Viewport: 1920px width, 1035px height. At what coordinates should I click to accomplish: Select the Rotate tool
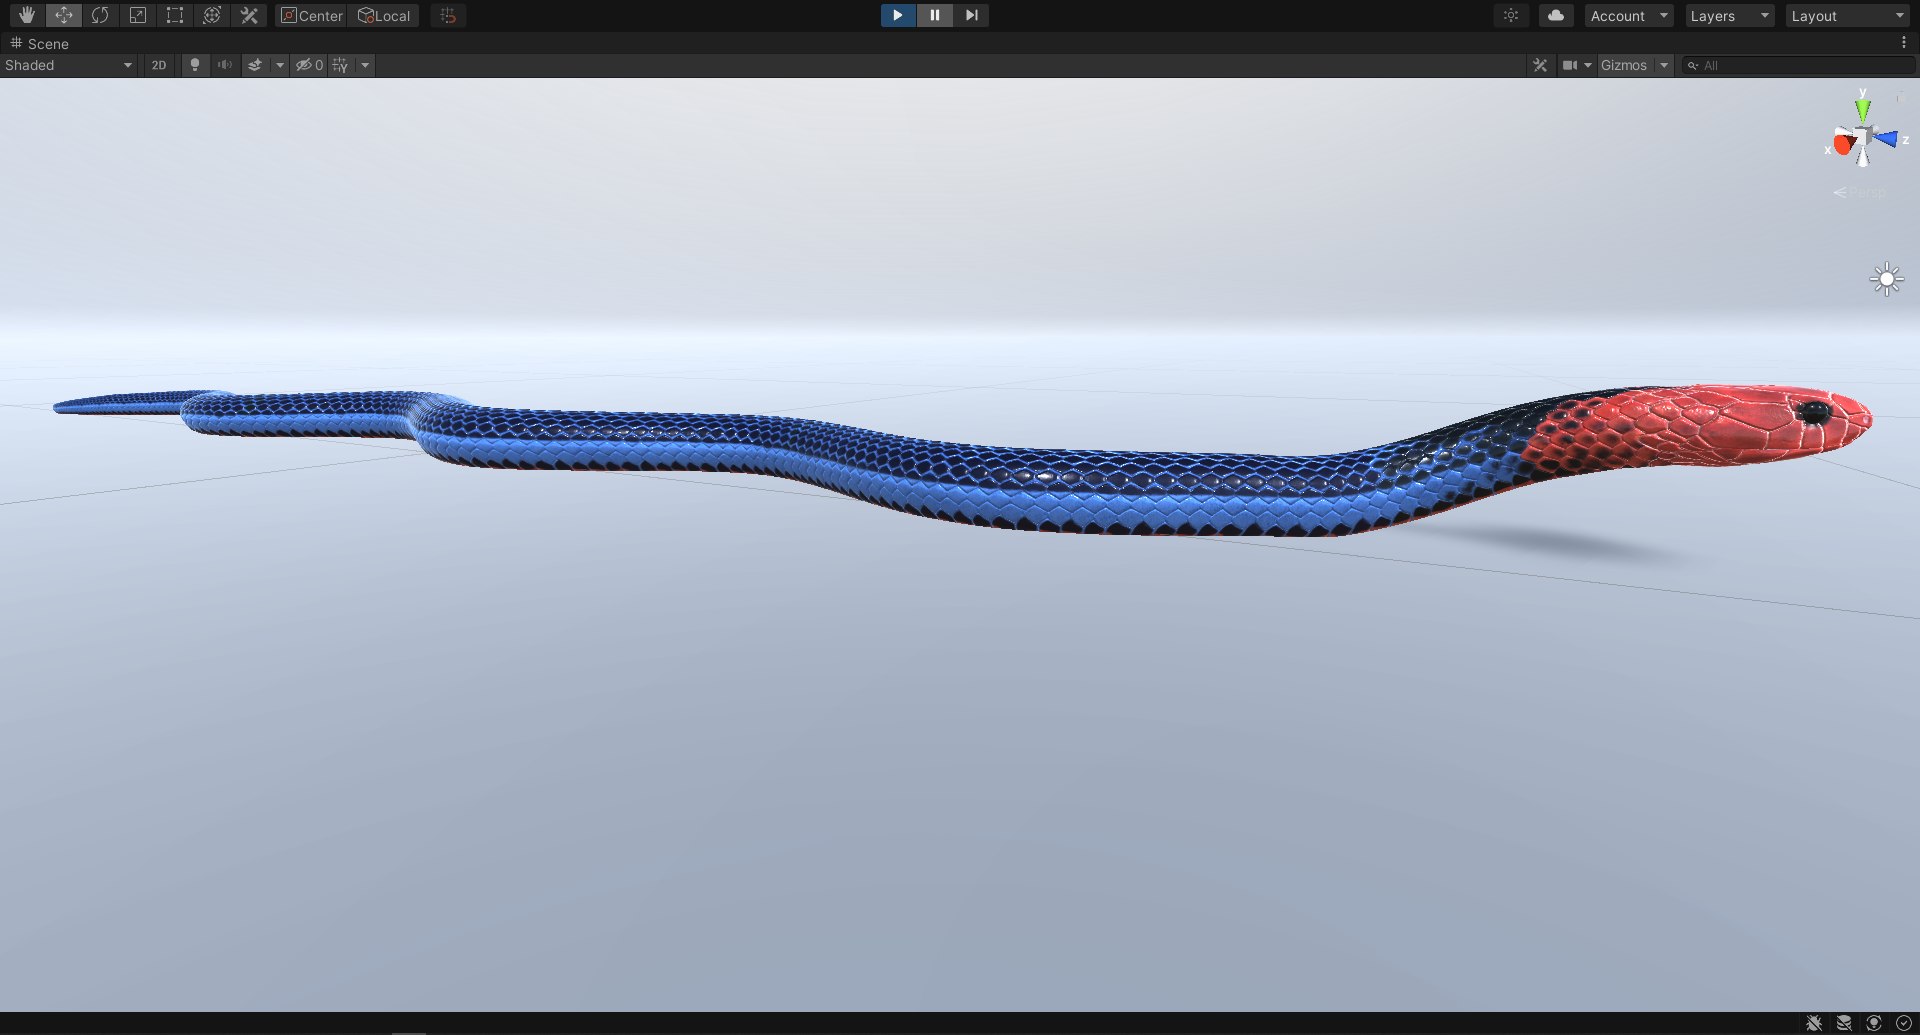point(100,15)
